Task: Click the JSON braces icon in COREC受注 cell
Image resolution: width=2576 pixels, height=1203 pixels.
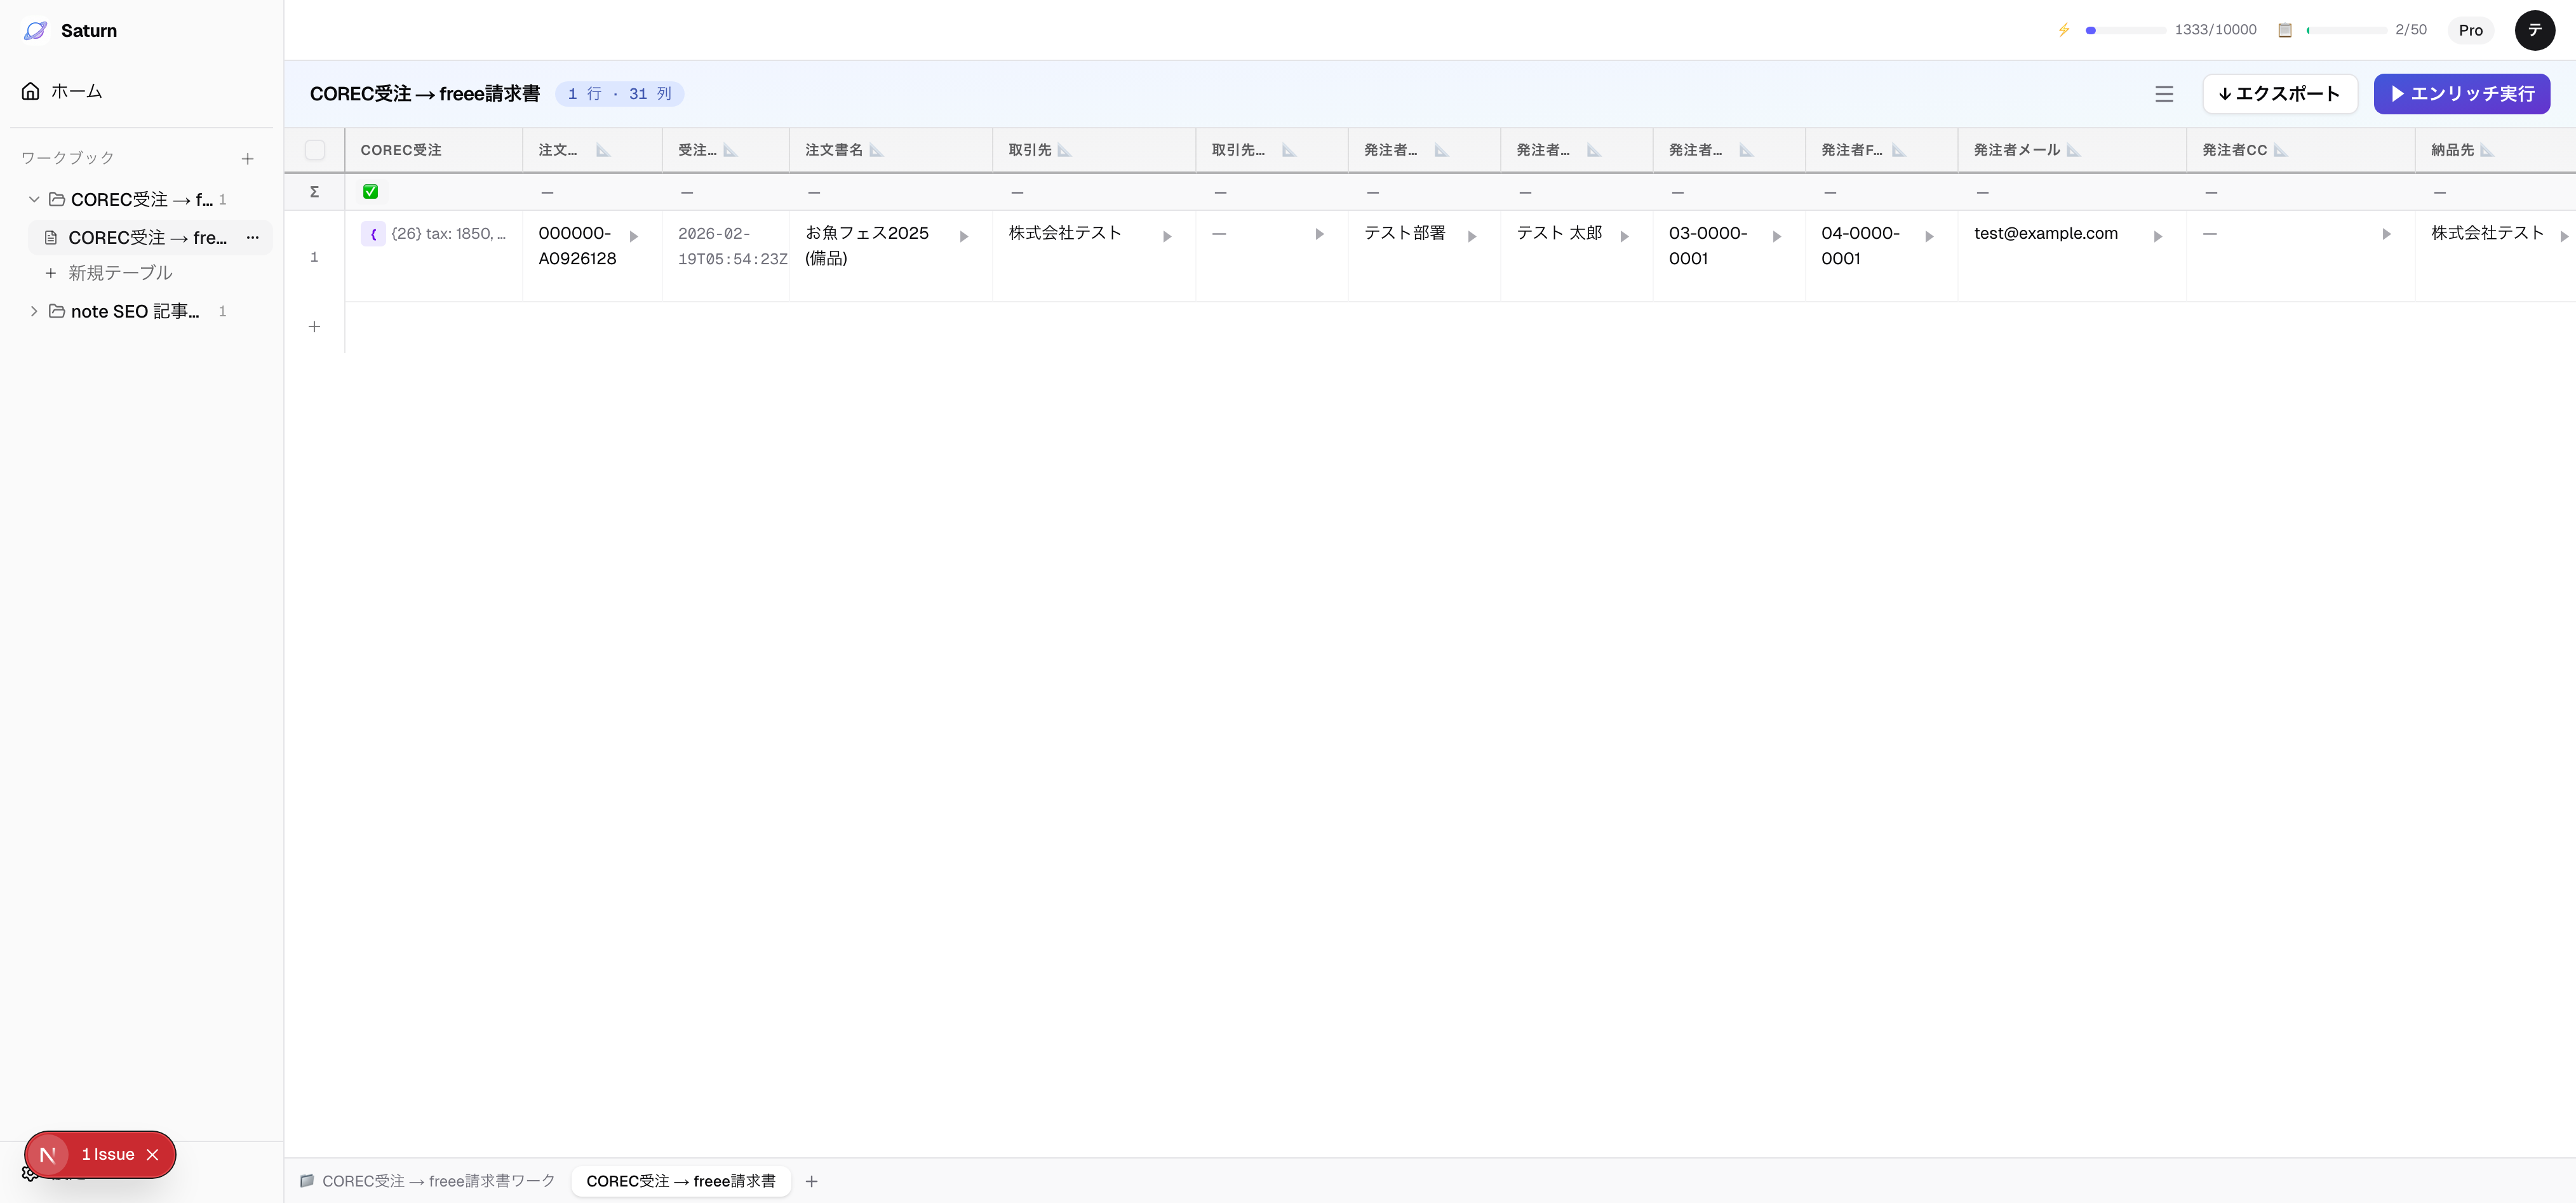Action: coord(373,234)
